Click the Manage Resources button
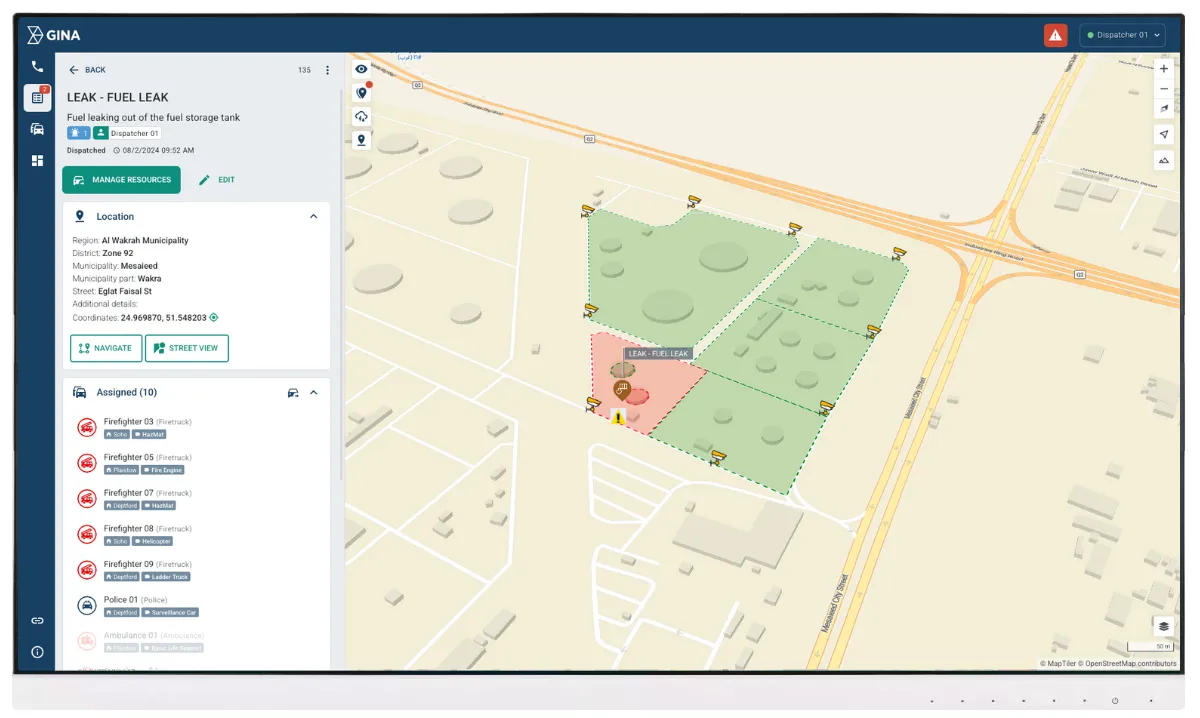This screenshot has width=1200, height=718. pyautogui.click(x=121, y=180)
